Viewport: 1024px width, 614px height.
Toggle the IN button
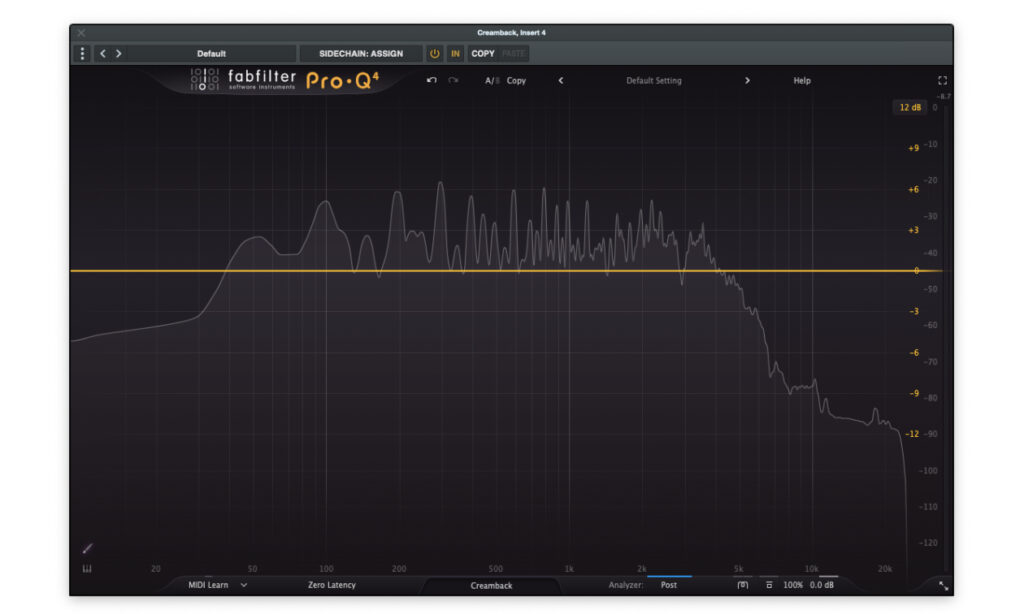455,54
